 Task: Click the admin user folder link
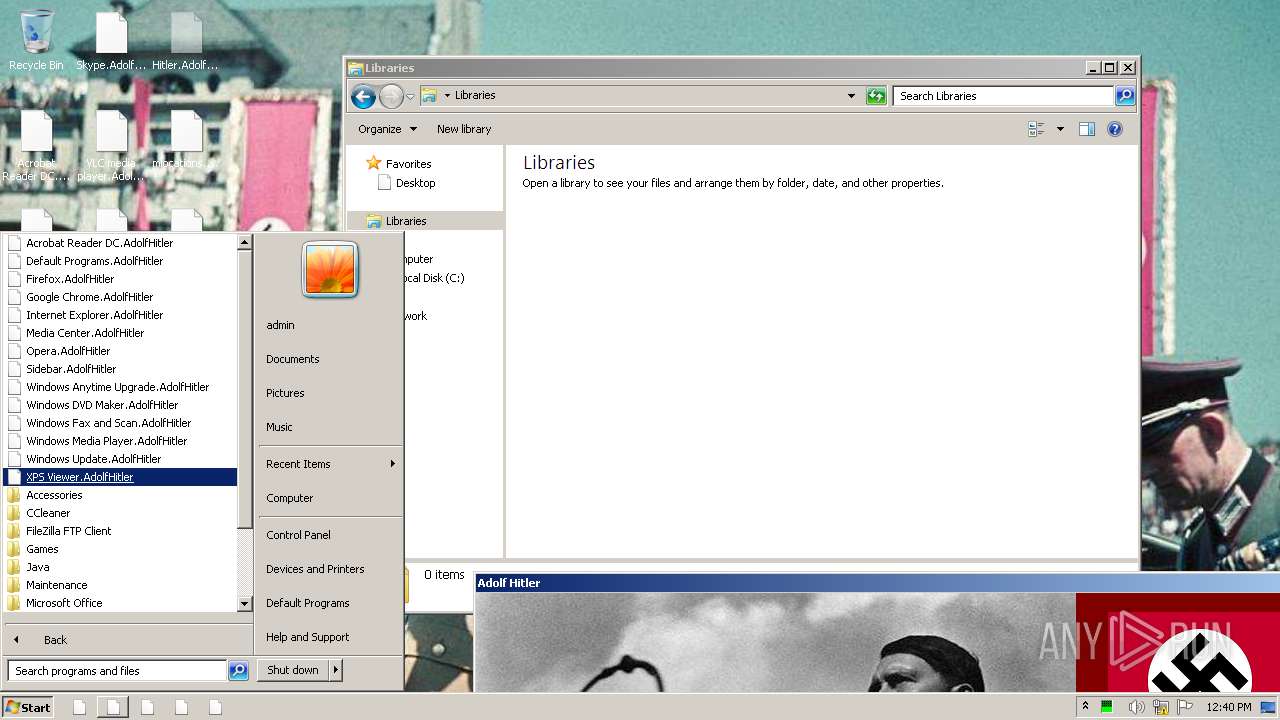tap(280, 325)
